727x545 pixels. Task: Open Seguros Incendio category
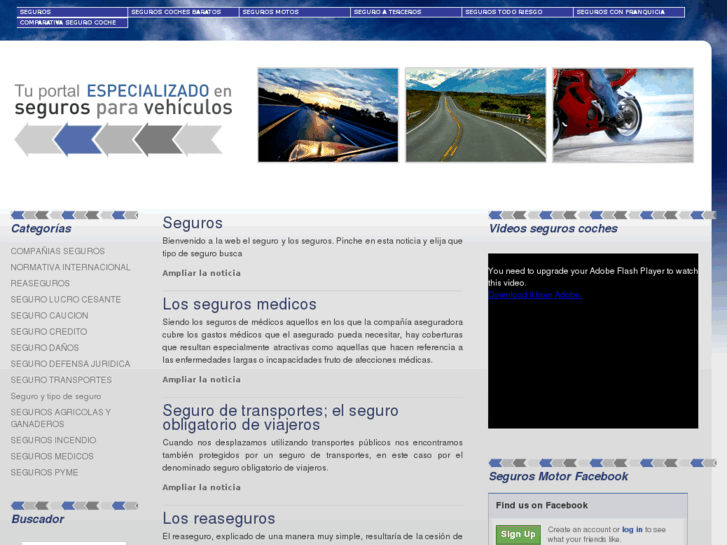tap(53, 440)
